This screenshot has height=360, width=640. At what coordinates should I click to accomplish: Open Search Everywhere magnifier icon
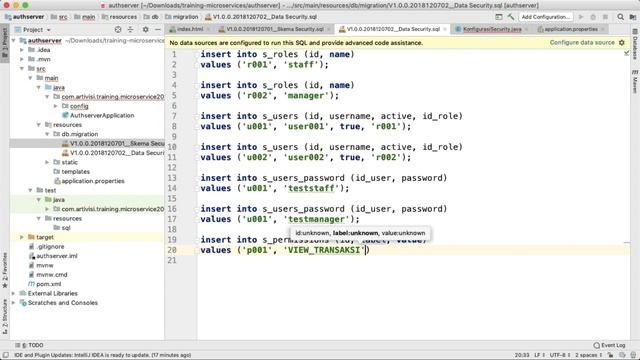coord(620,17)
